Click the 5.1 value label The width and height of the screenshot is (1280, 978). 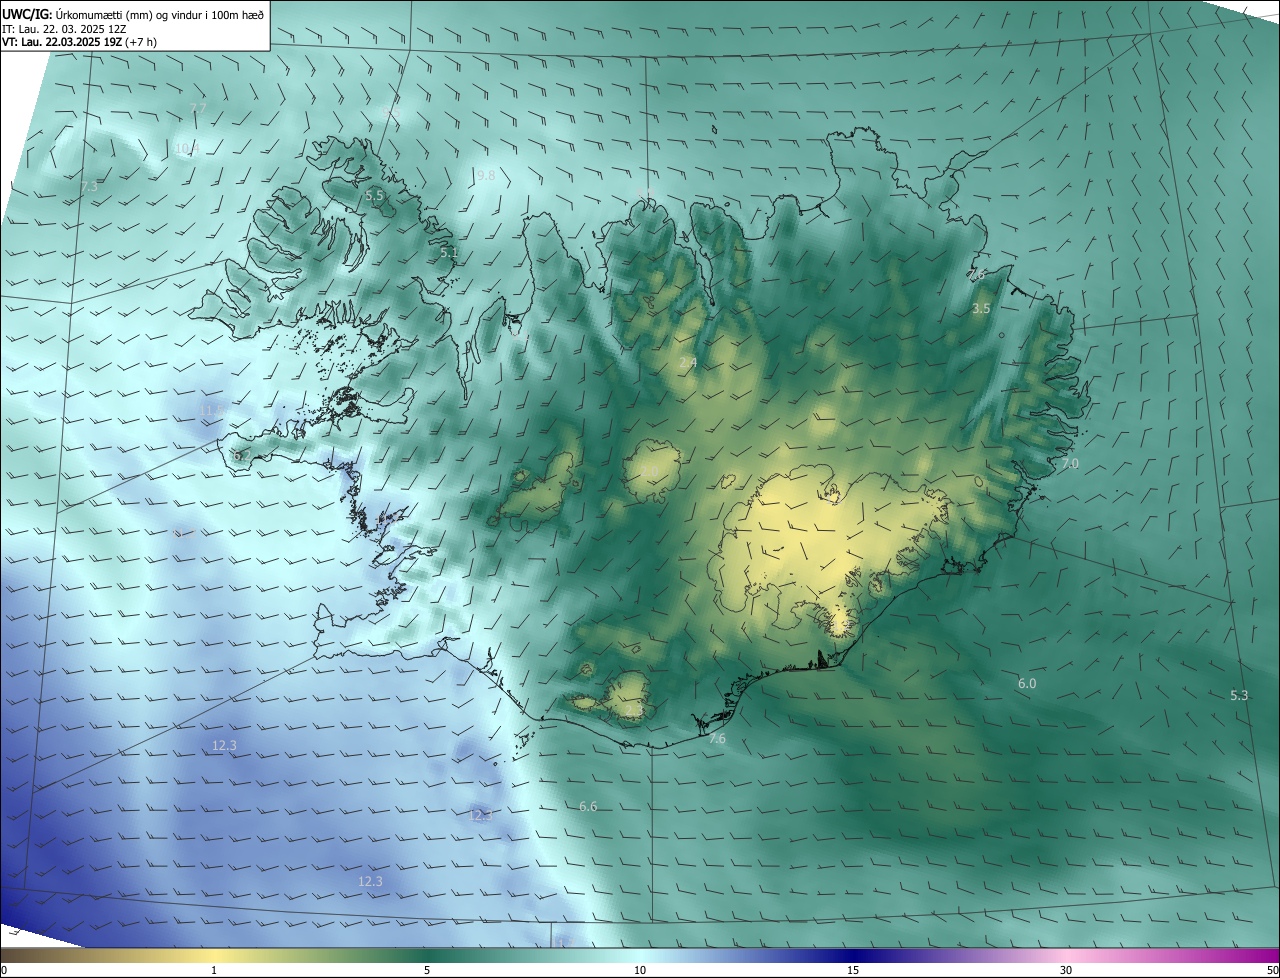(x=449, y=253)
